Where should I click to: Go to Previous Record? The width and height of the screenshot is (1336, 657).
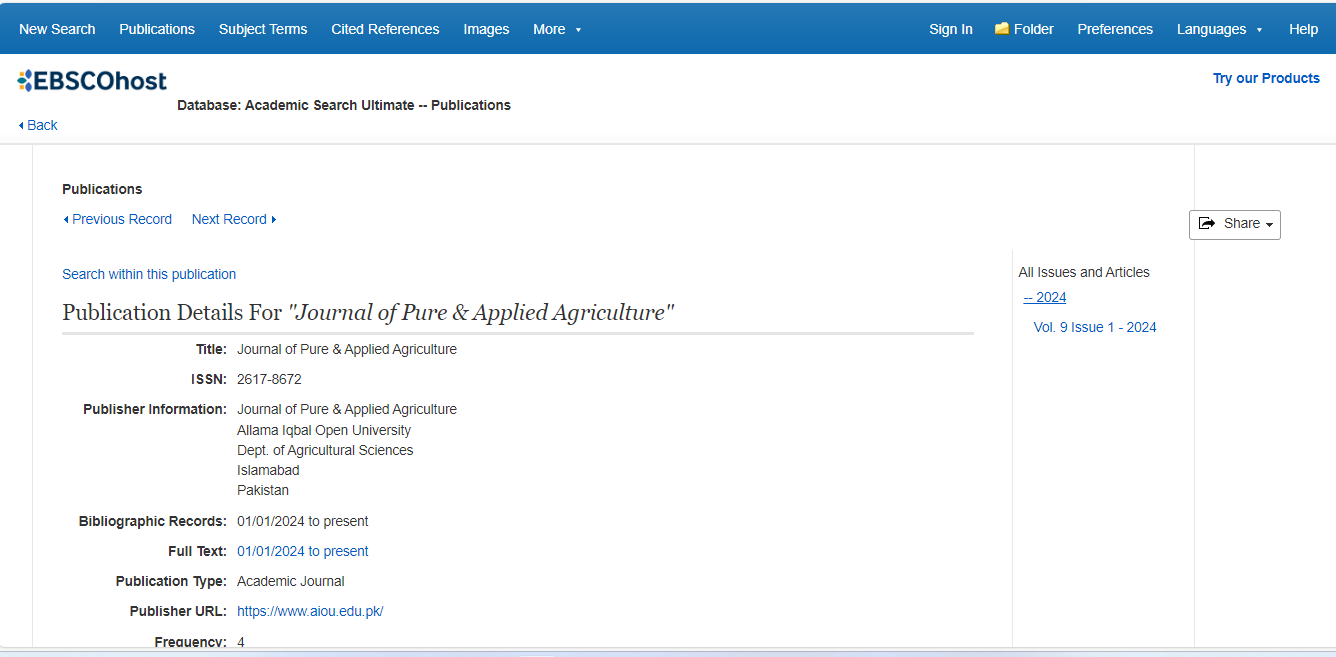click(117, 219)
